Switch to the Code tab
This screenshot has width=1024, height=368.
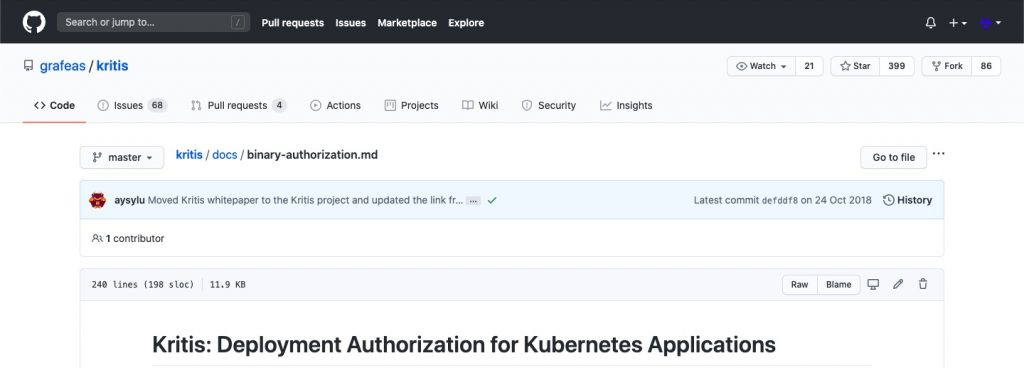click(x=54, y=105)
